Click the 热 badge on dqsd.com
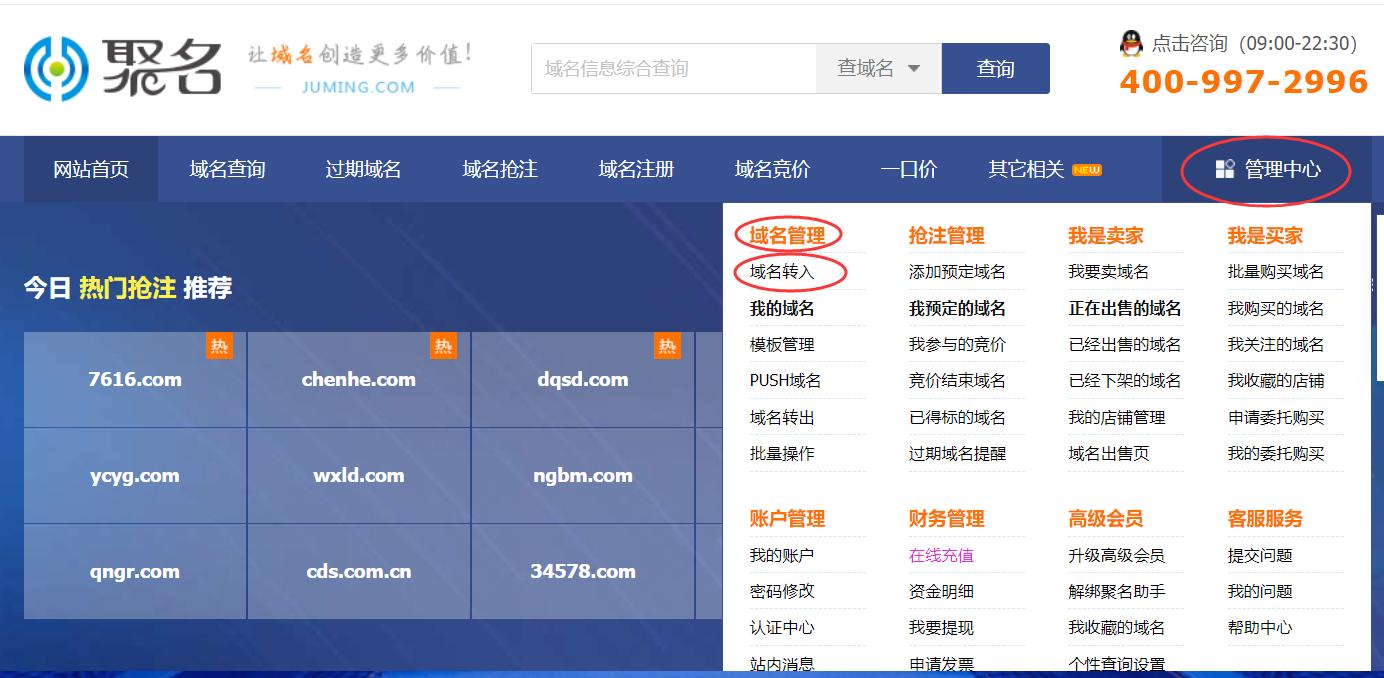Viewport: 1384px width, 678px height. [x=667, y=346]
